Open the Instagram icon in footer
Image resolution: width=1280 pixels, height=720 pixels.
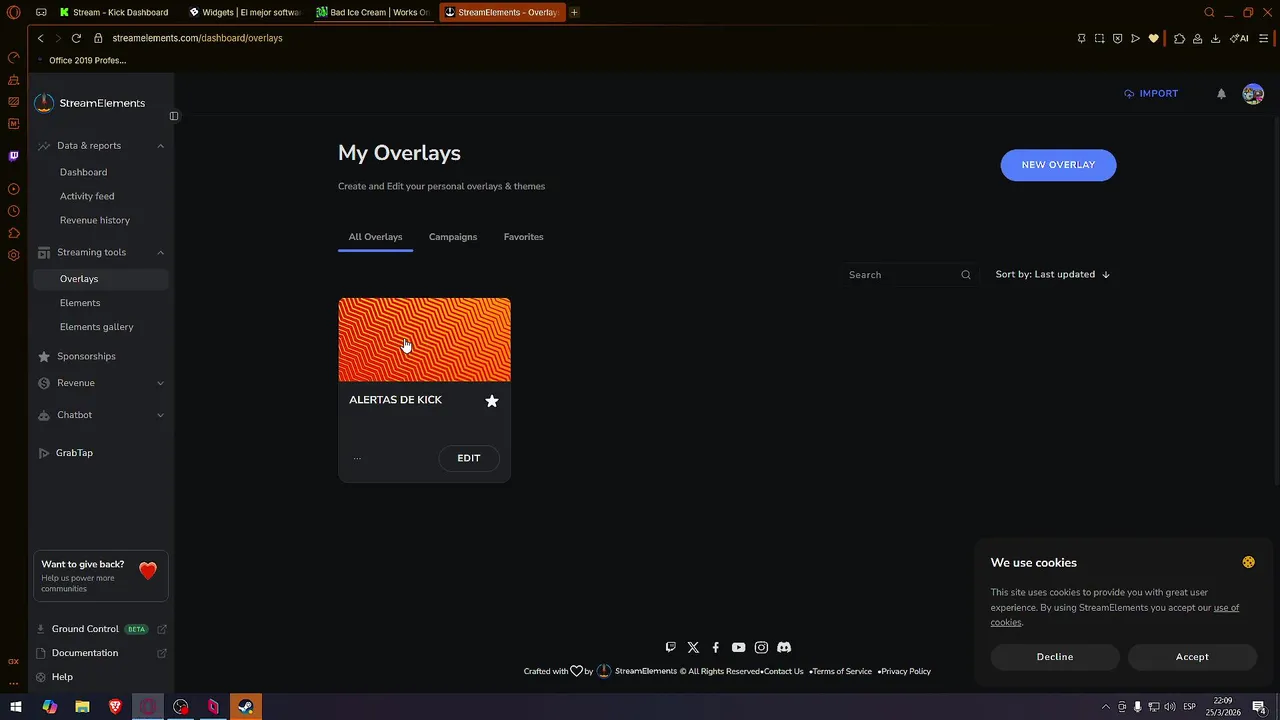[x=761, y=647]
